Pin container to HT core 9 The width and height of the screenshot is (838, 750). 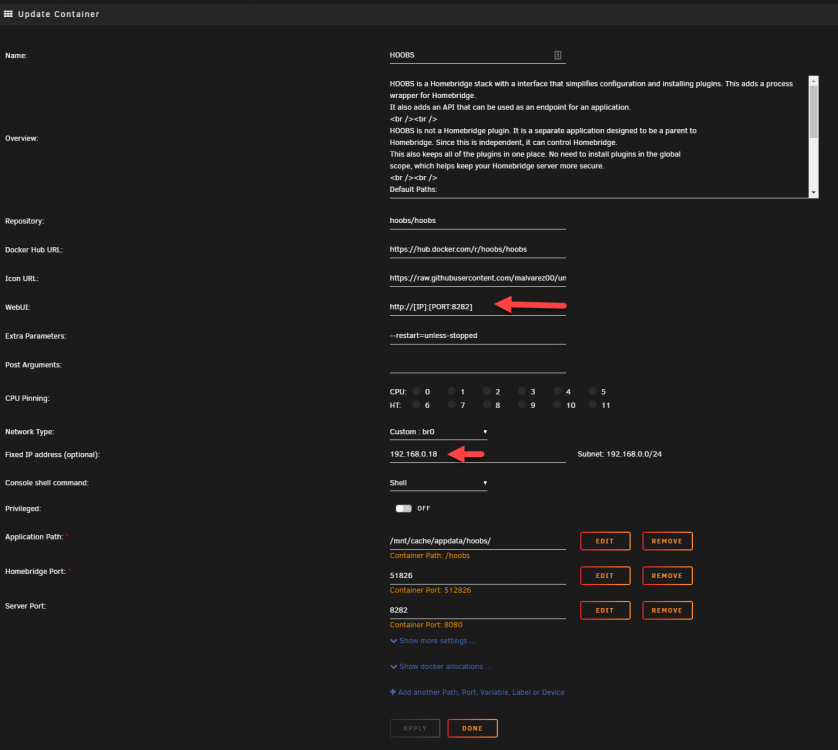coord(522,405)
